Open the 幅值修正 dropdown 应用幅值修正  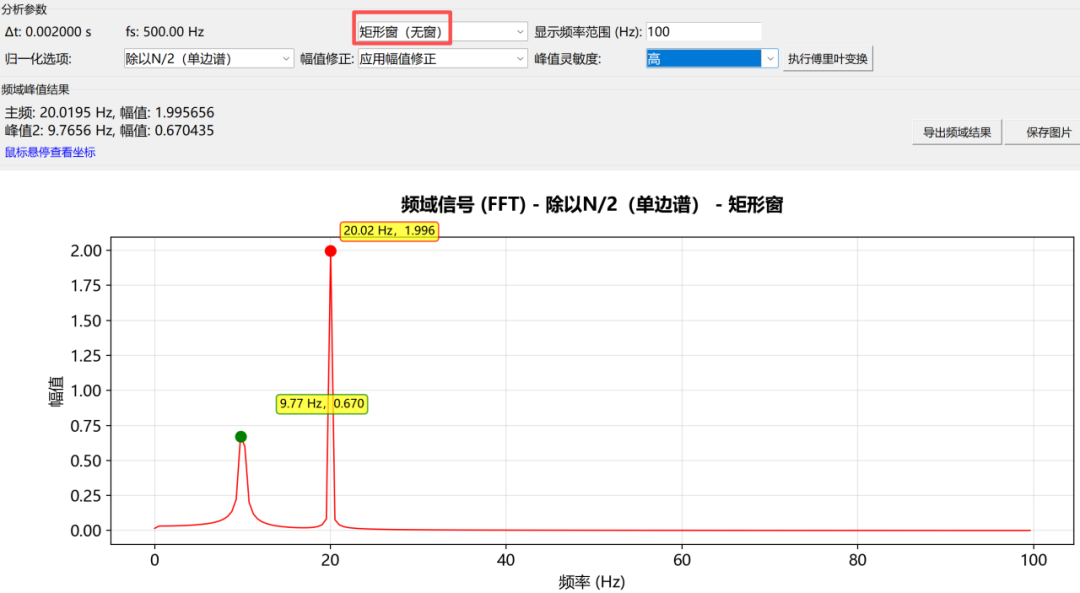point(442,59)
